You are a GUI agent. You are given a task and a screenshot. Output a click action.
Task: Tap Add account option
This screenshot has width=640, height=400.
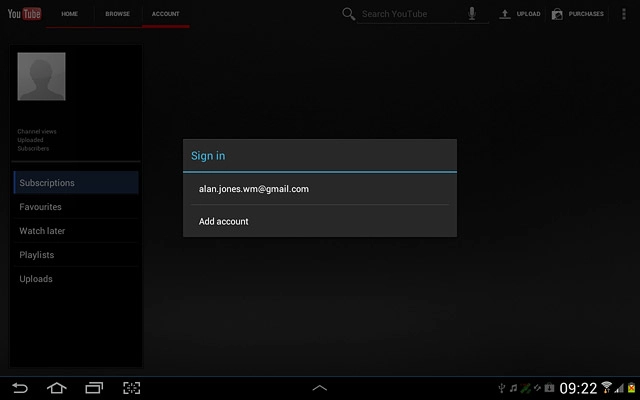(x=319, y=221)
